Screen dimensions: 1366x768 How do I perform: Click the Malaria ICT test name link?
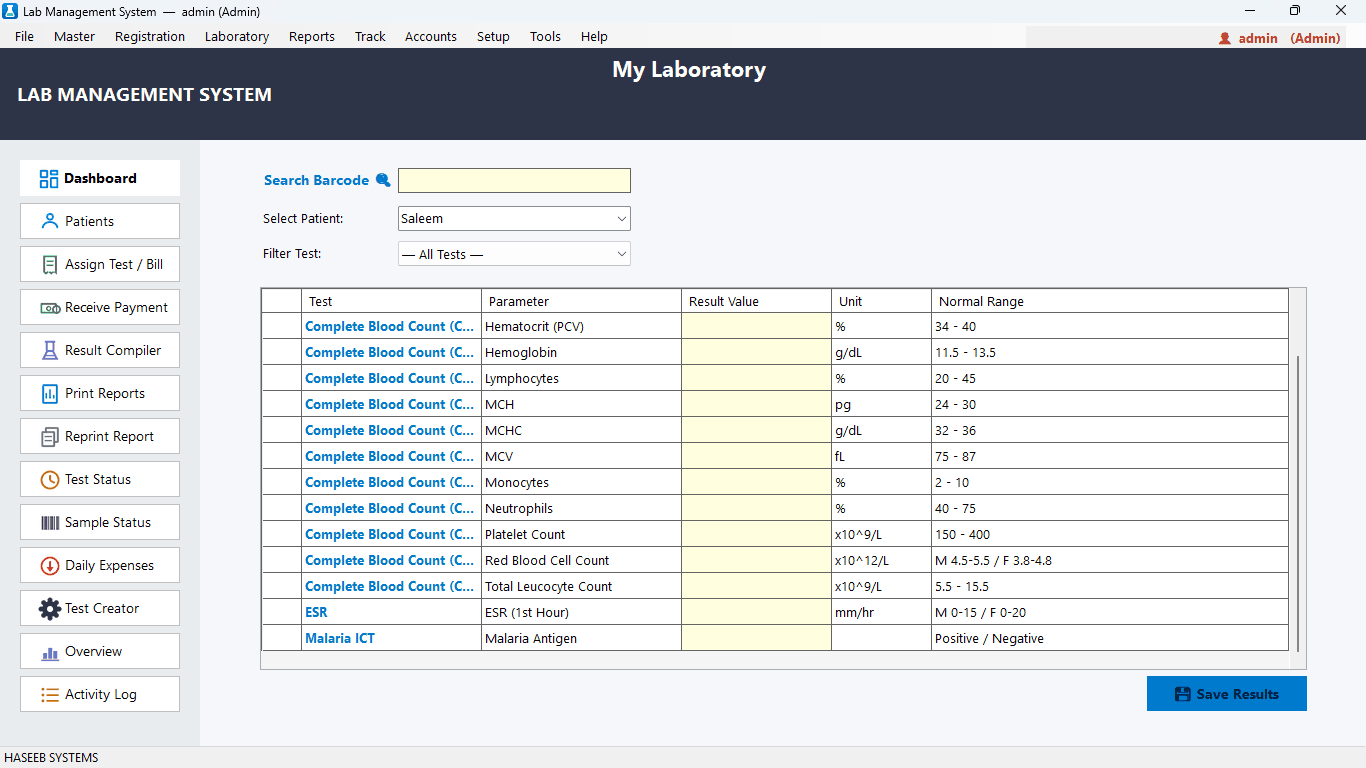(x=340, y=638)
